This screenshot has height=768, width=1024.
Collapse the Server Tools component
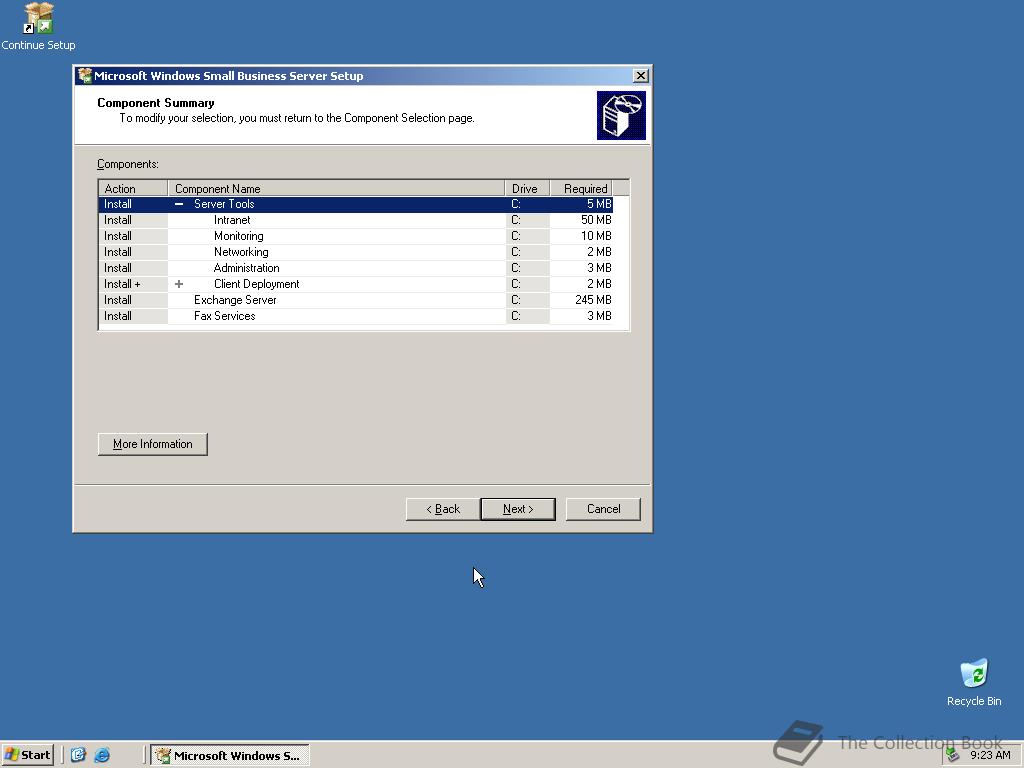click(179, 204)
